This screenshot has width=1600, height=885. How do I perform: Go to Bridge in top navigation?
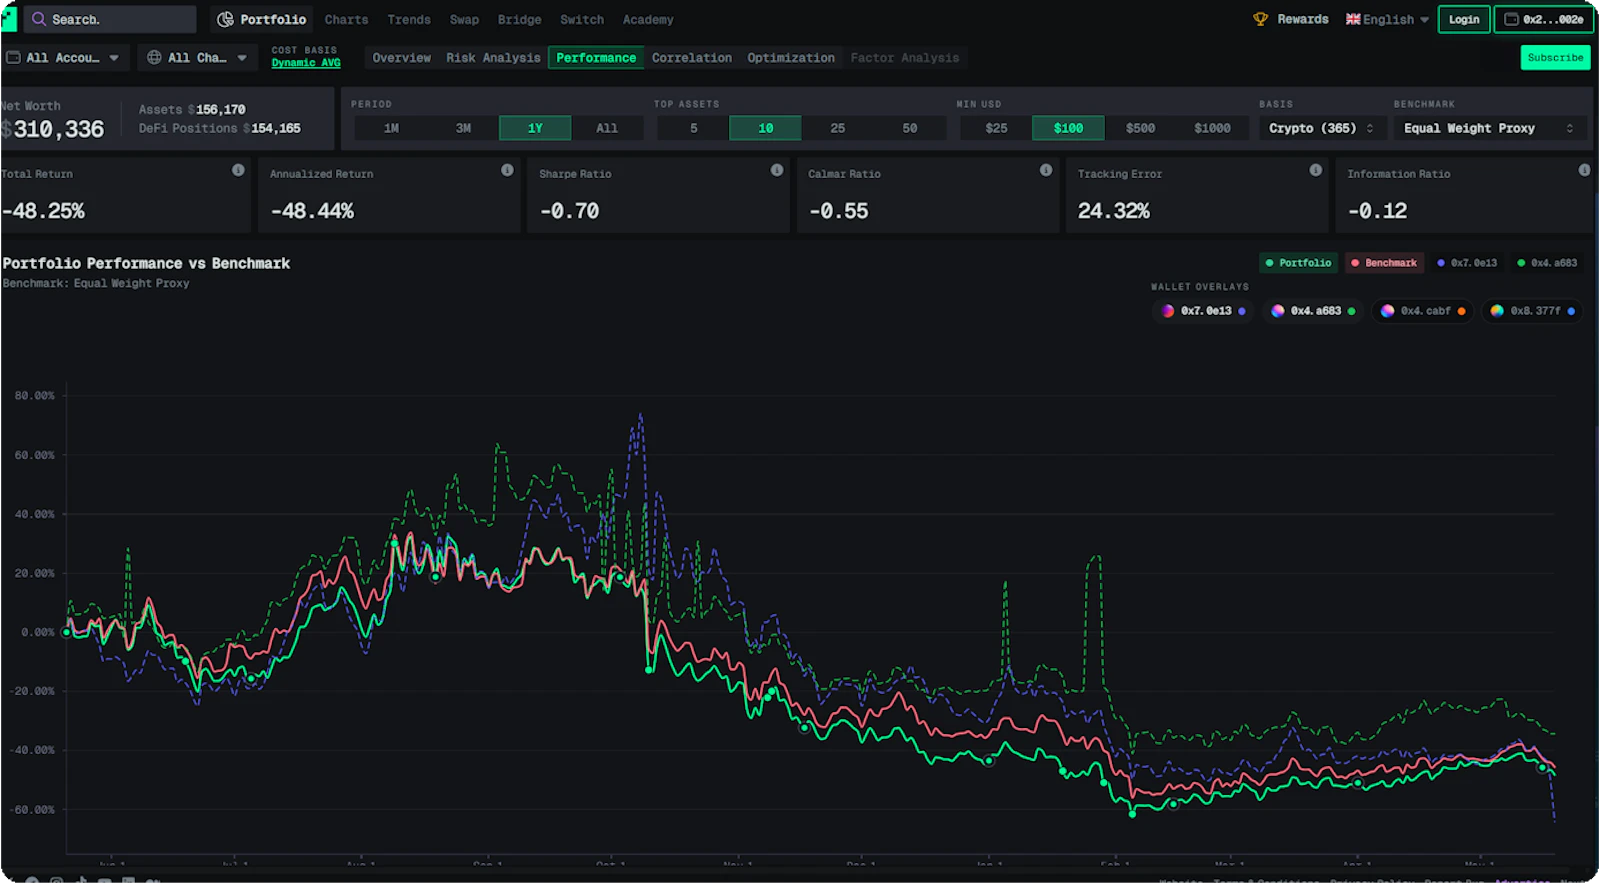(520, 19)
